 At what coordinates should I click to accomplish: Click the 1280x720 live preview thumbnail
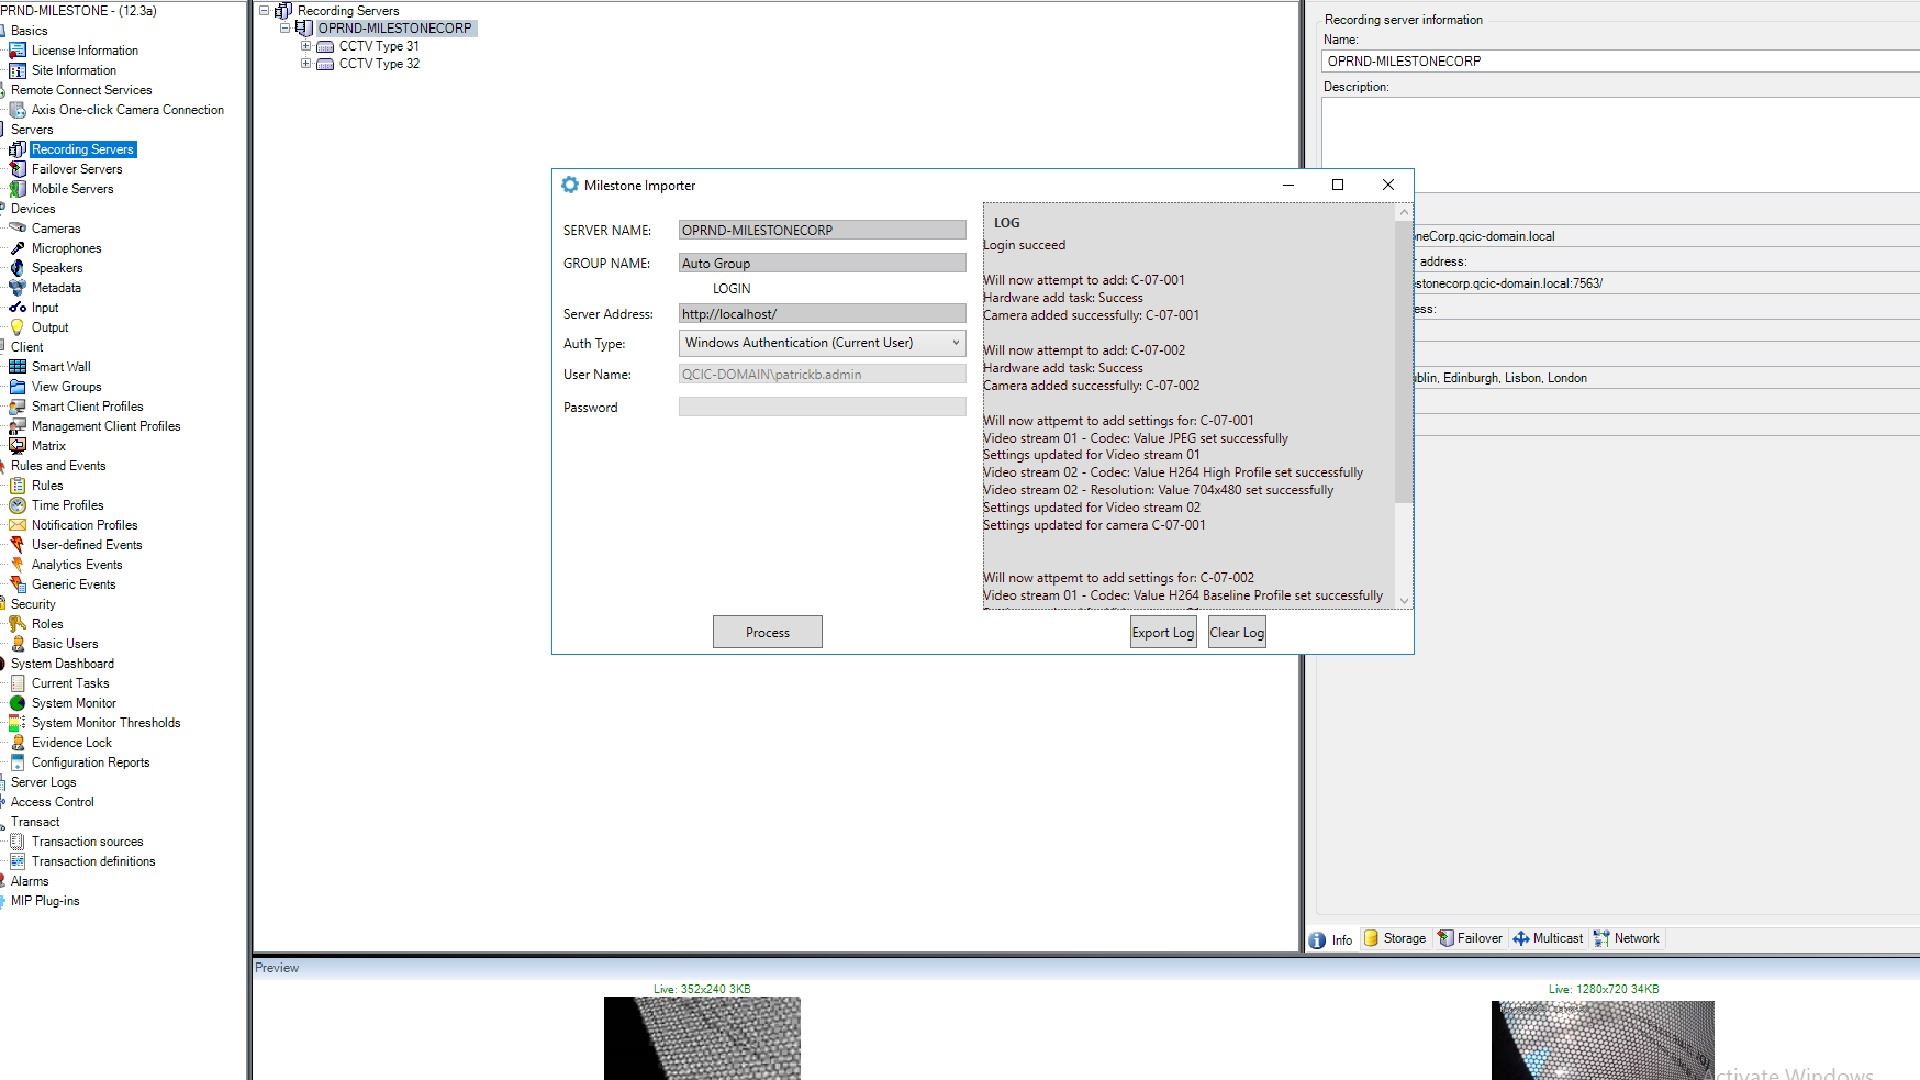[x=1603, y=1040]
